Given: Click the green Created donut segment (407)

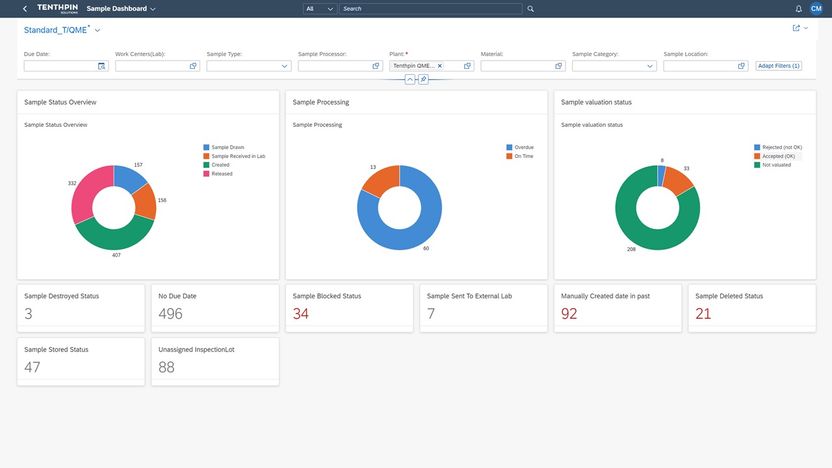Looking at the screenshot, I should (x=116, y=237).
